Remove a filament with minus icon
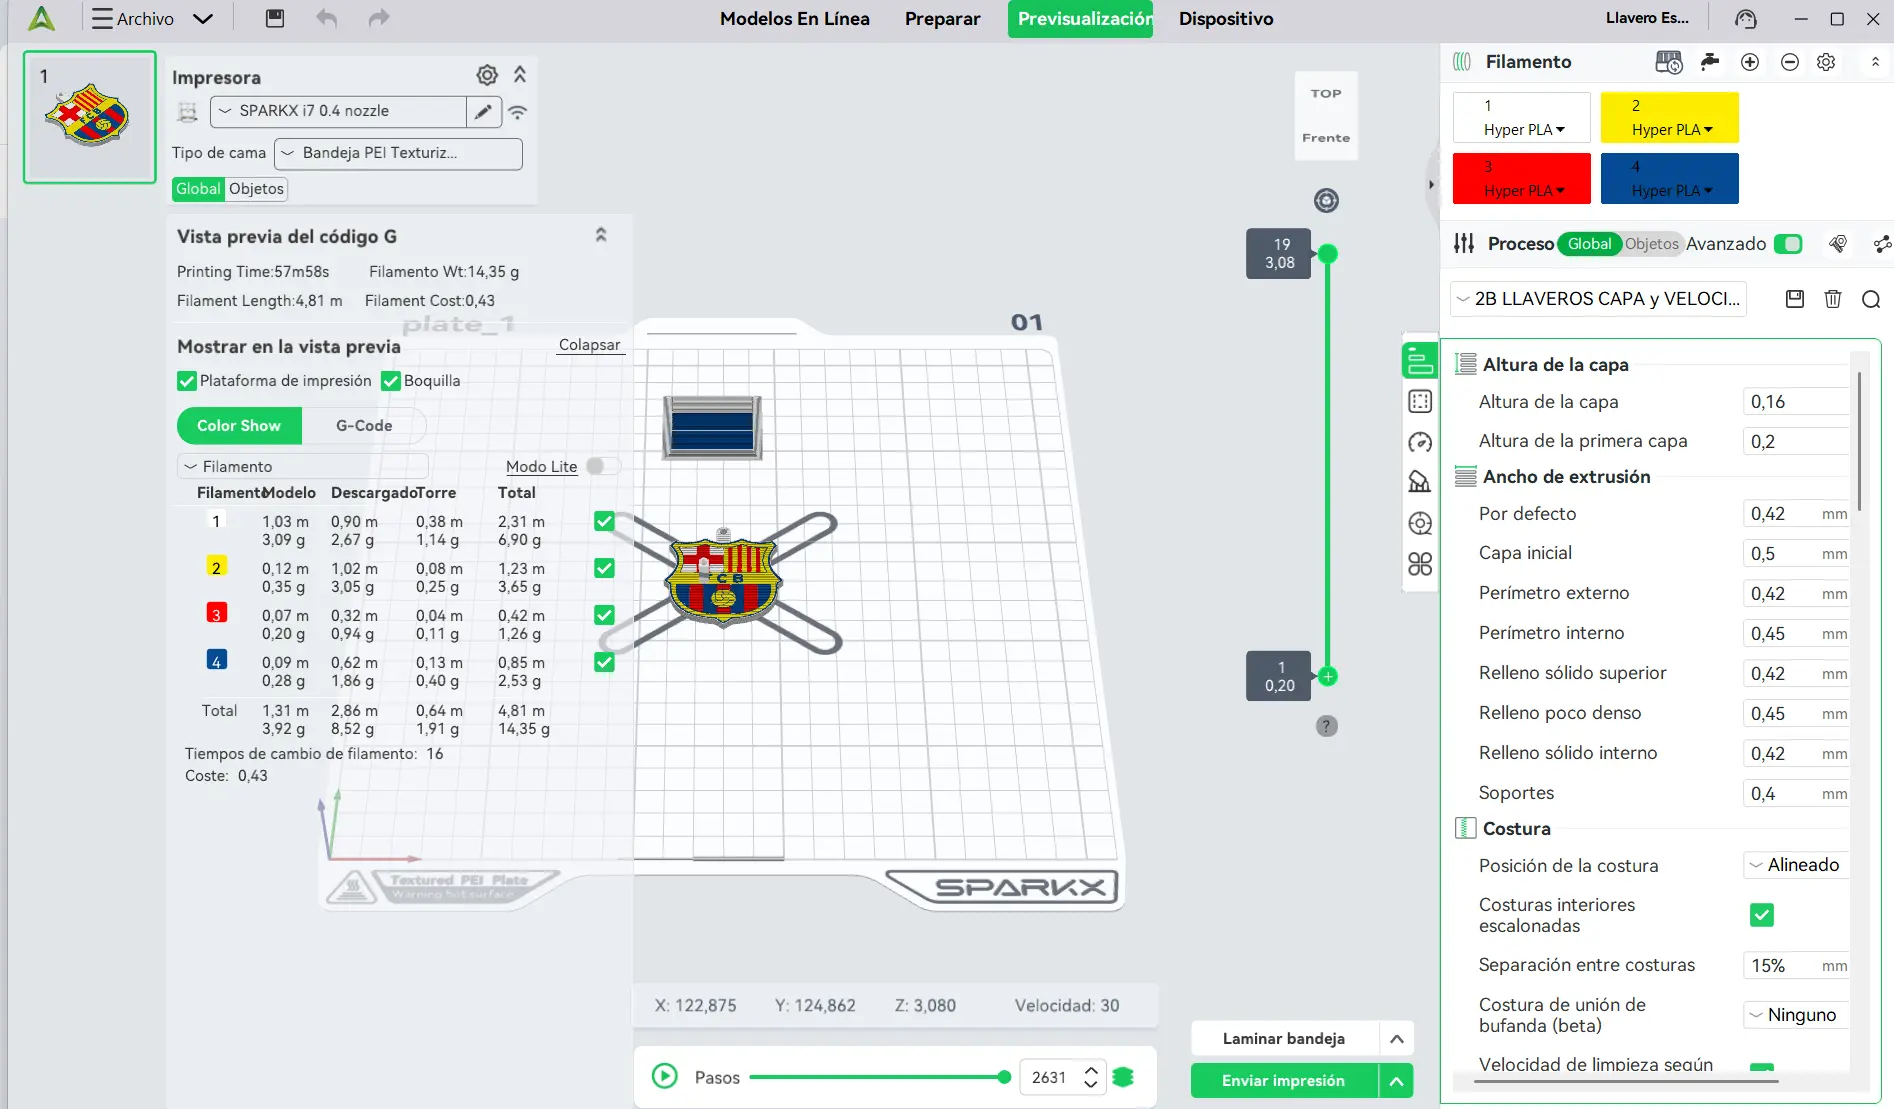The image size is (1894, 1109). (1790, 62)
